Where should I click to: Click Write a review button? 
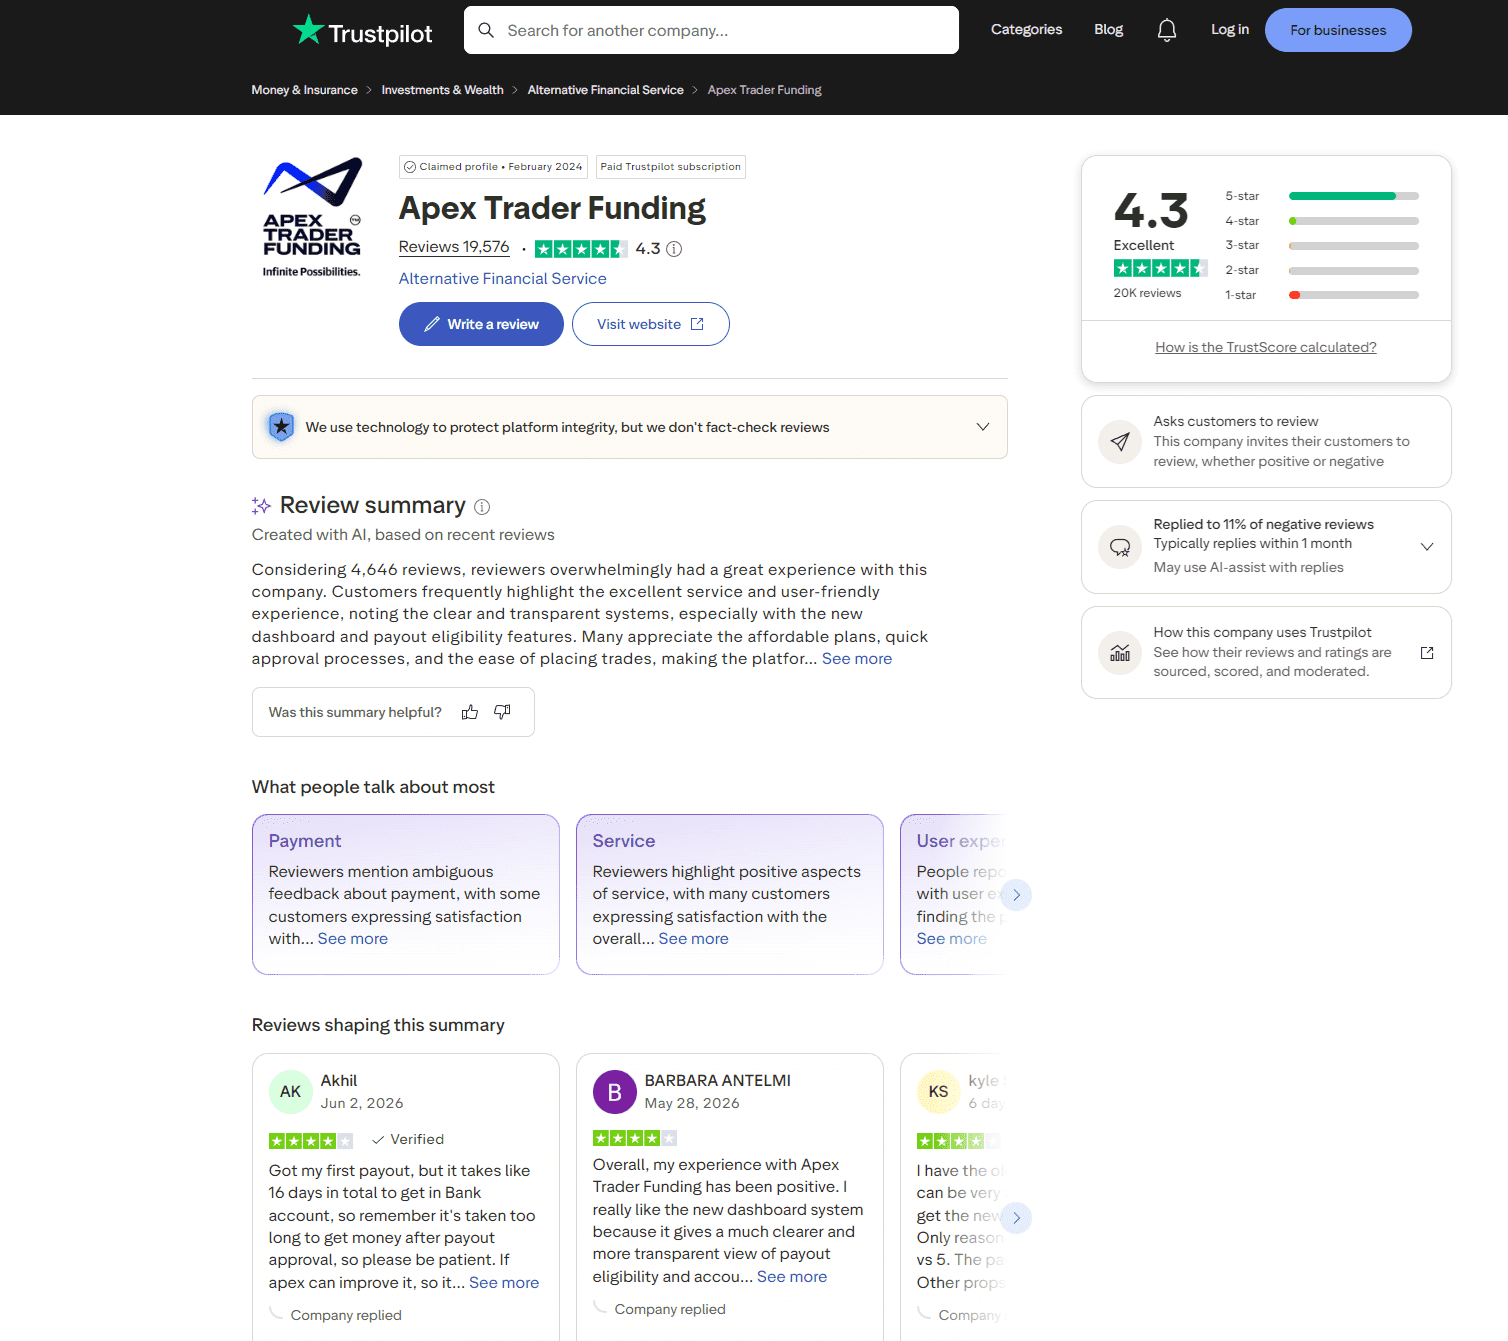click(481, 324)
